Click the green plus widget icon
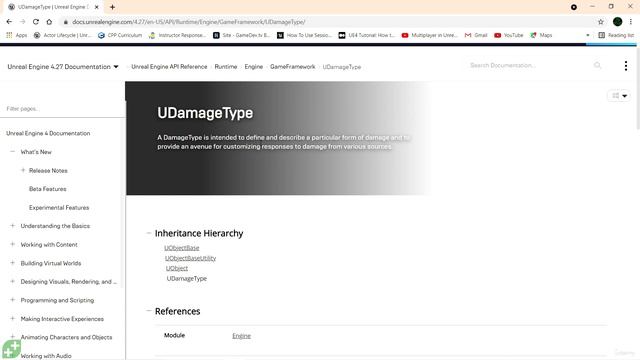640x360 pixels. [11, 349]
